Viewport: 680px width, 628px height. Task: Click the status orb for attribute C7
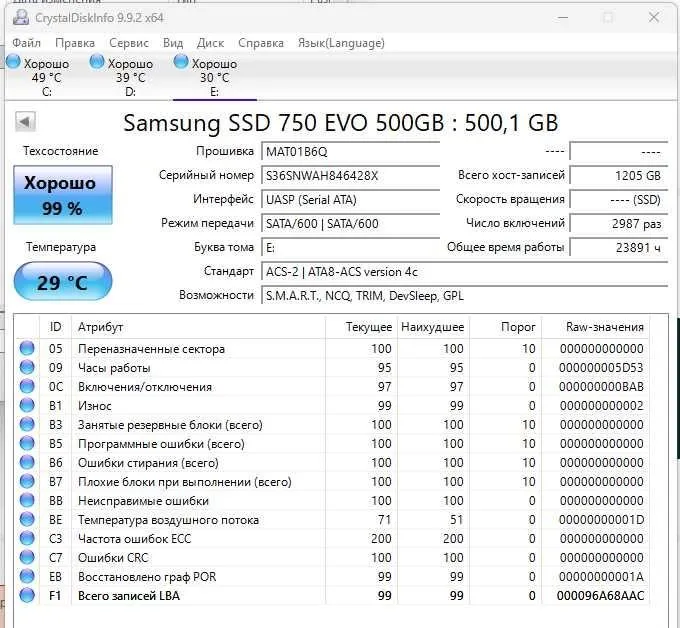tap(27, 557)
